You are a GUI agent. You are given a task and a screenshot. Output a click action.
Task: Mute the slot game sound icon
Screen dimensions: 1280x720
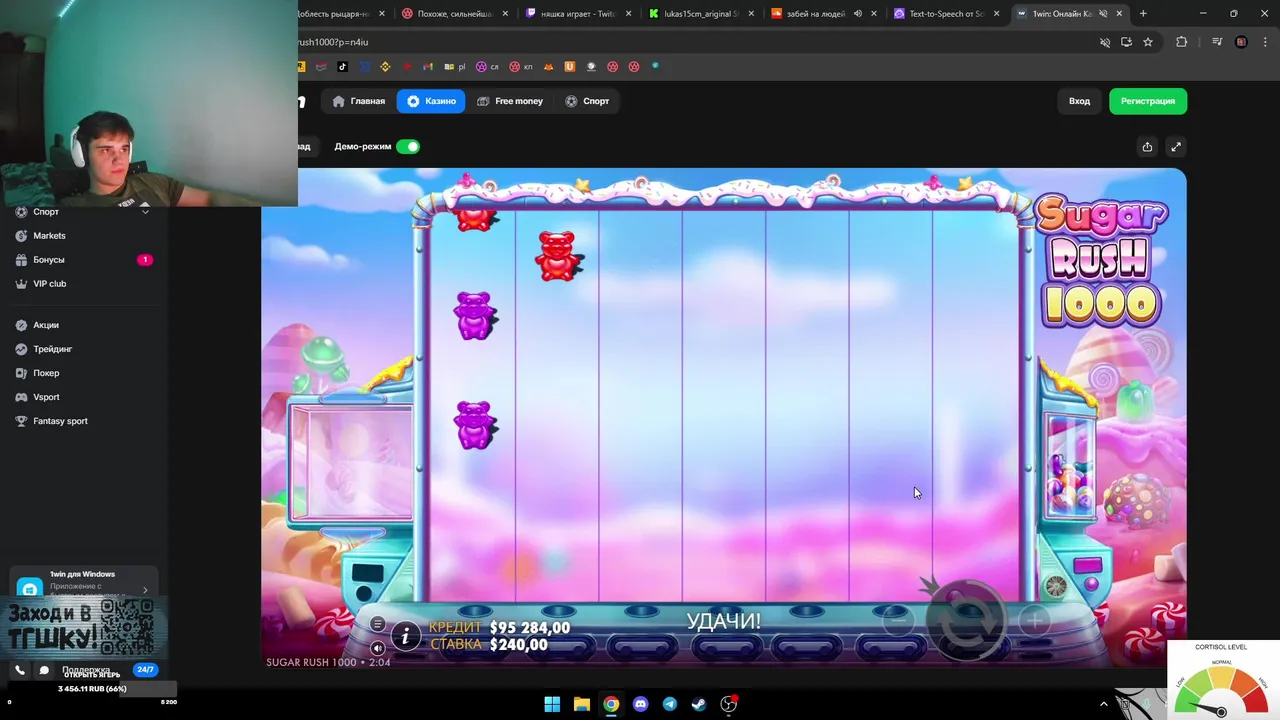(x=377, y=647)
